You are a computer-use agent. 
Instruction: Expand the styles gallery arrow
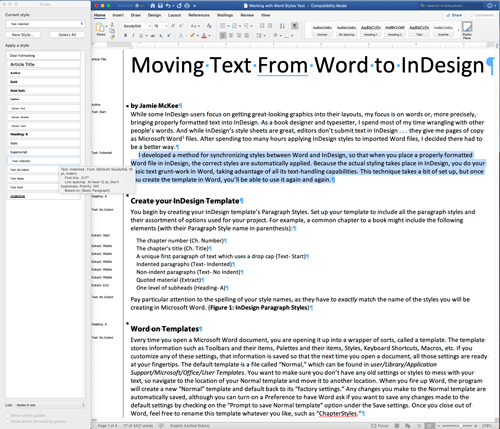point(458,30)
